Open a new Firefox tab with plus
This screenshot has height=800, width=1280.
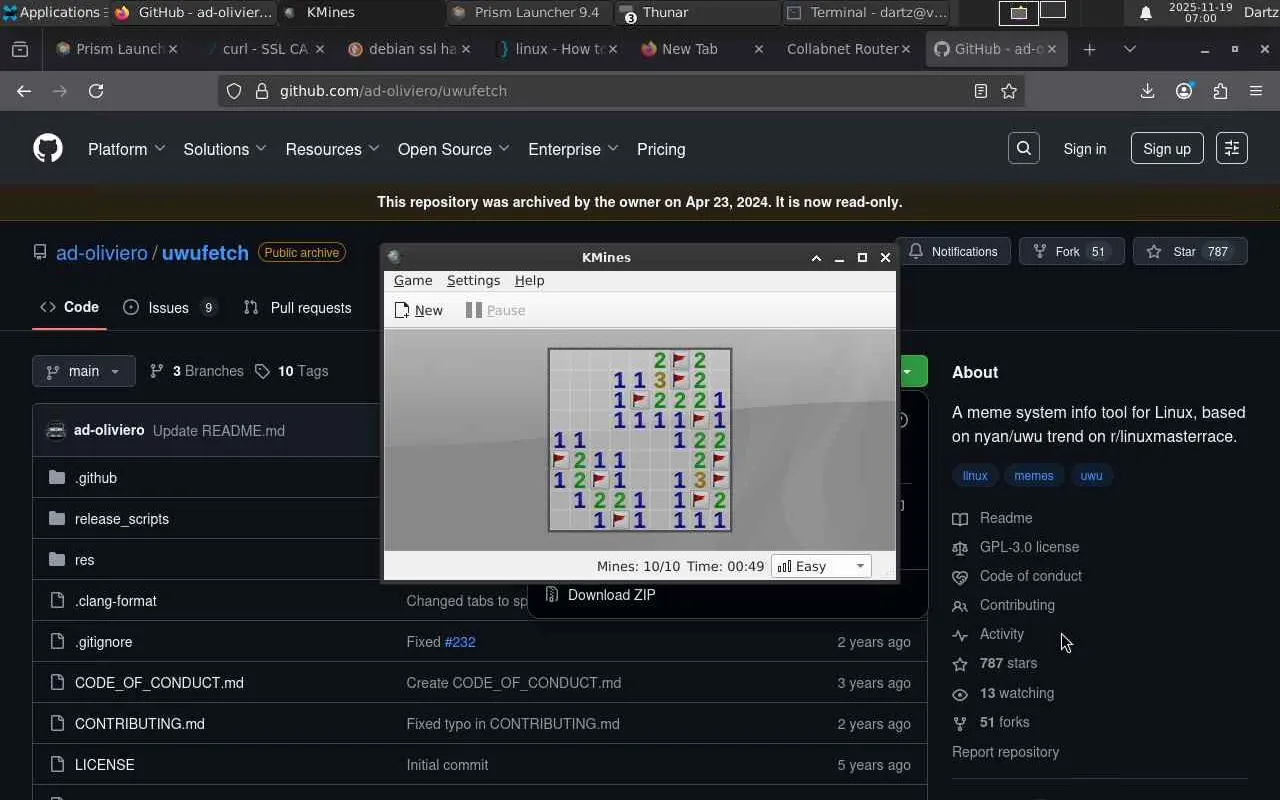(1090, 49)
